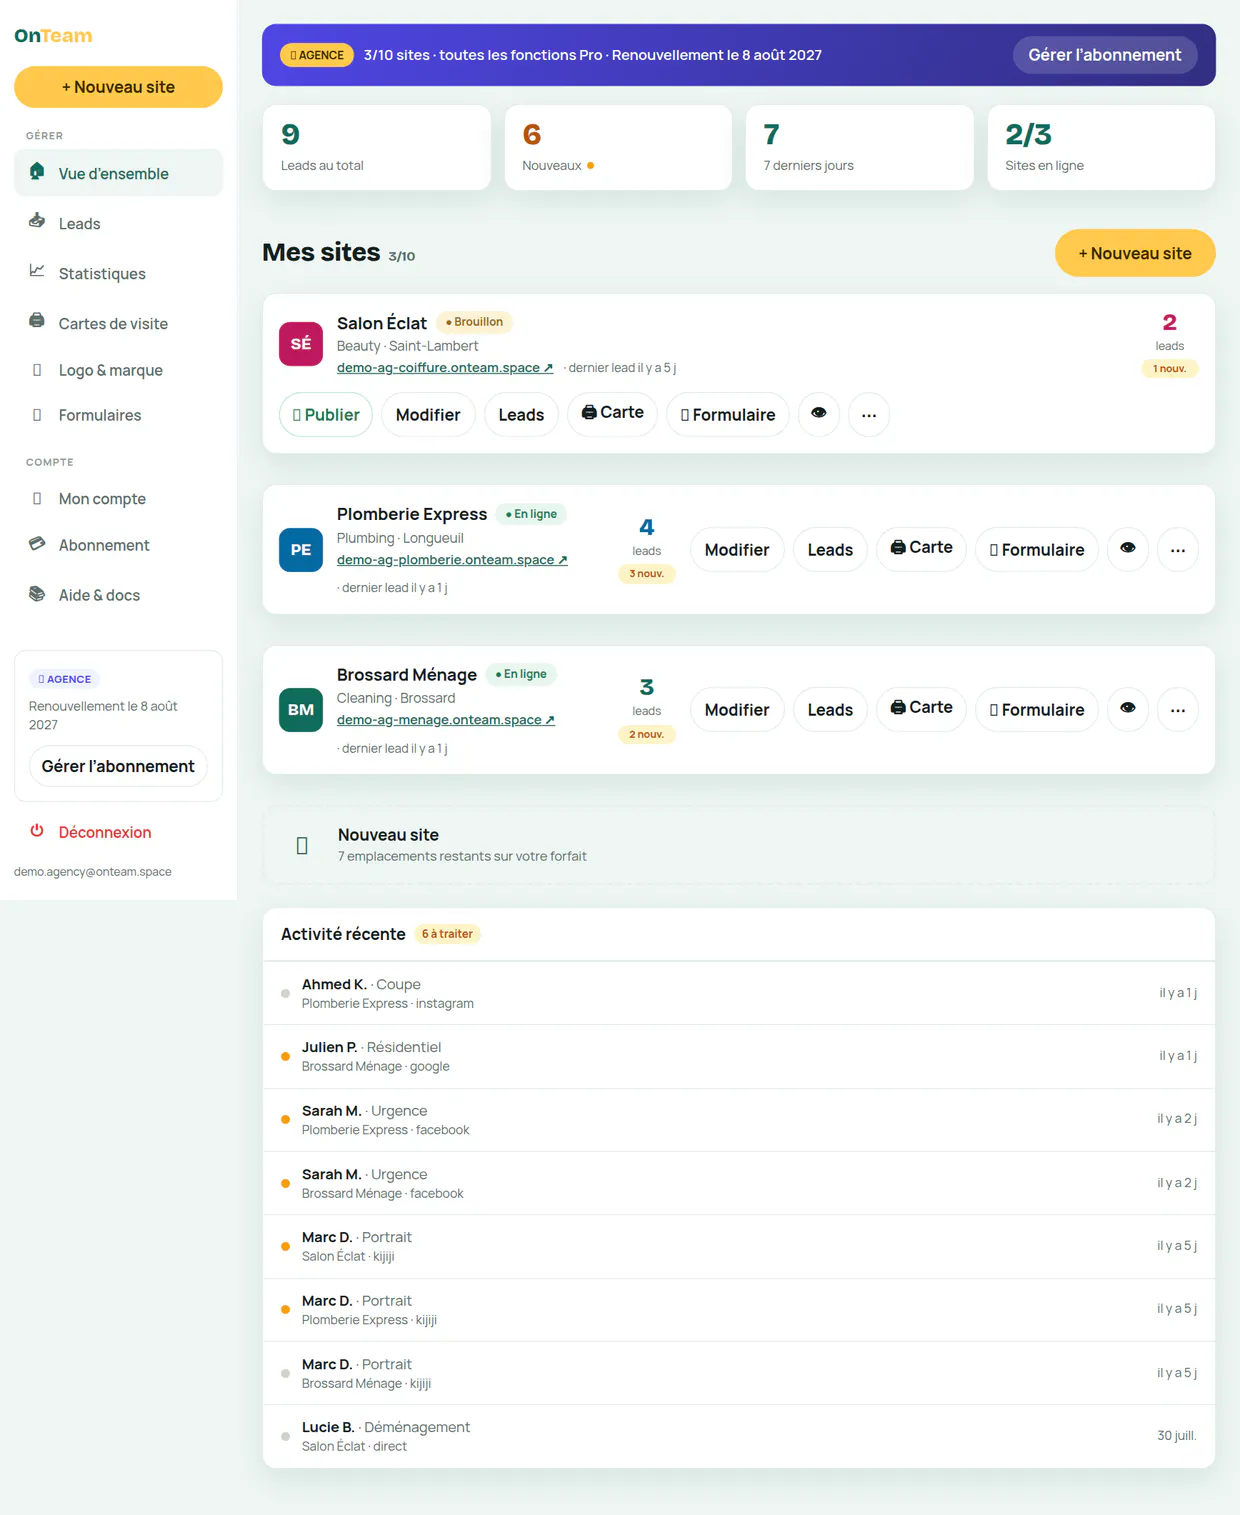This screenshot has width=1240, height=1515.
Task: Open Mon compte page
Action: coord(118,498)
